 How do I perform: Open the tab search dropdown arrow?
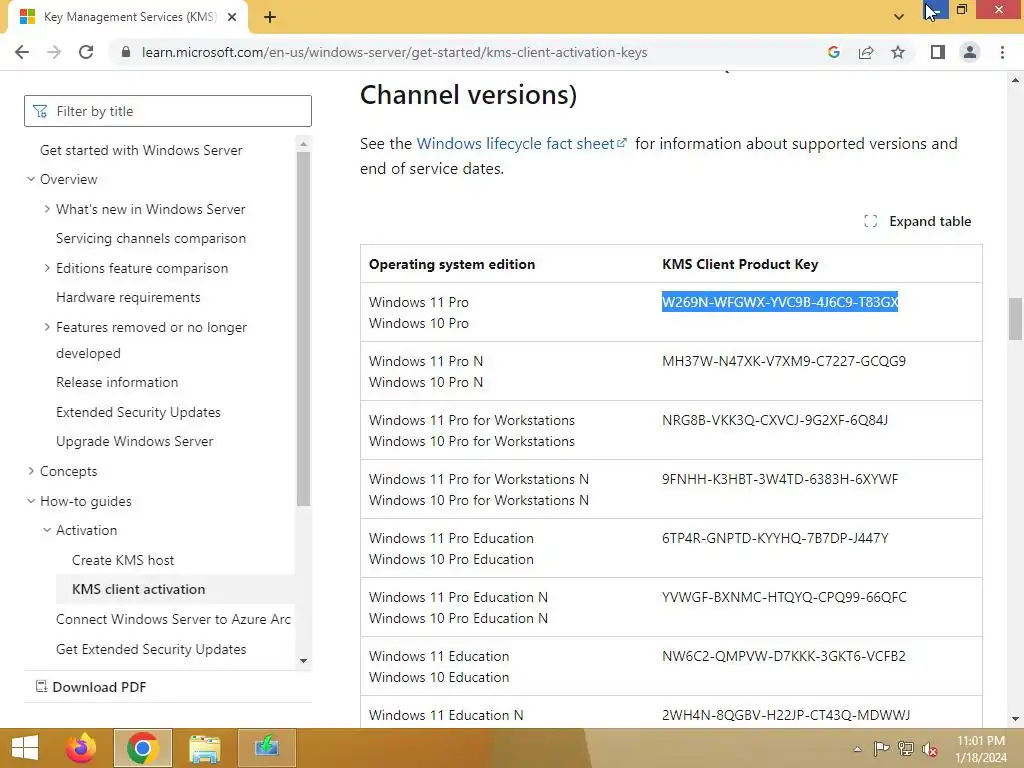899,17
